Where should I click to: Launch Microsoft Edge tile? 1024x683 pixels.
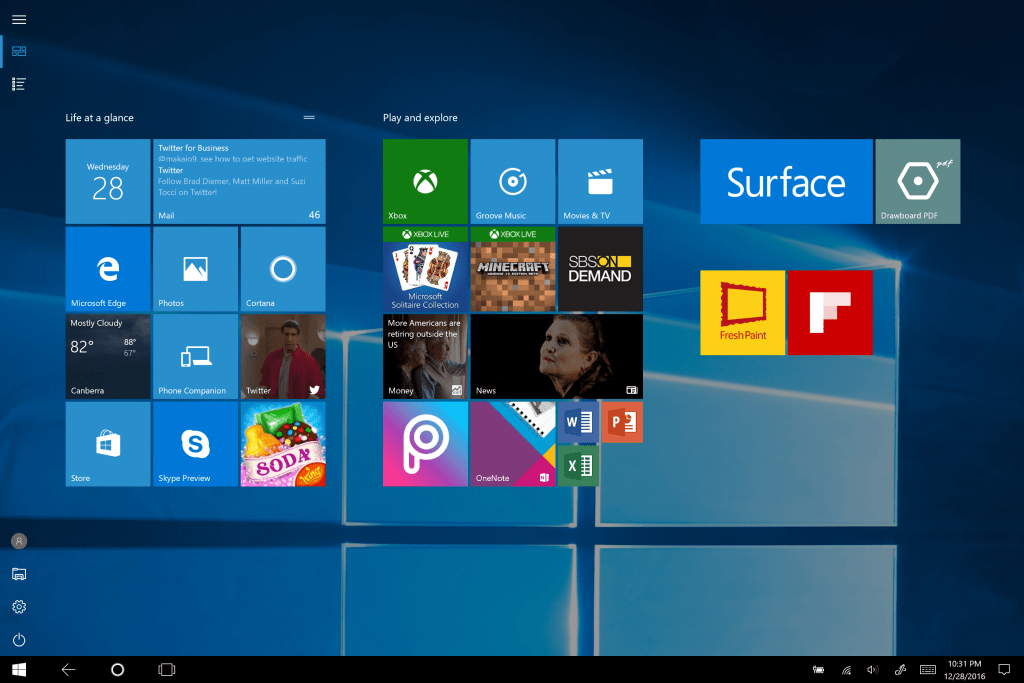108,269
